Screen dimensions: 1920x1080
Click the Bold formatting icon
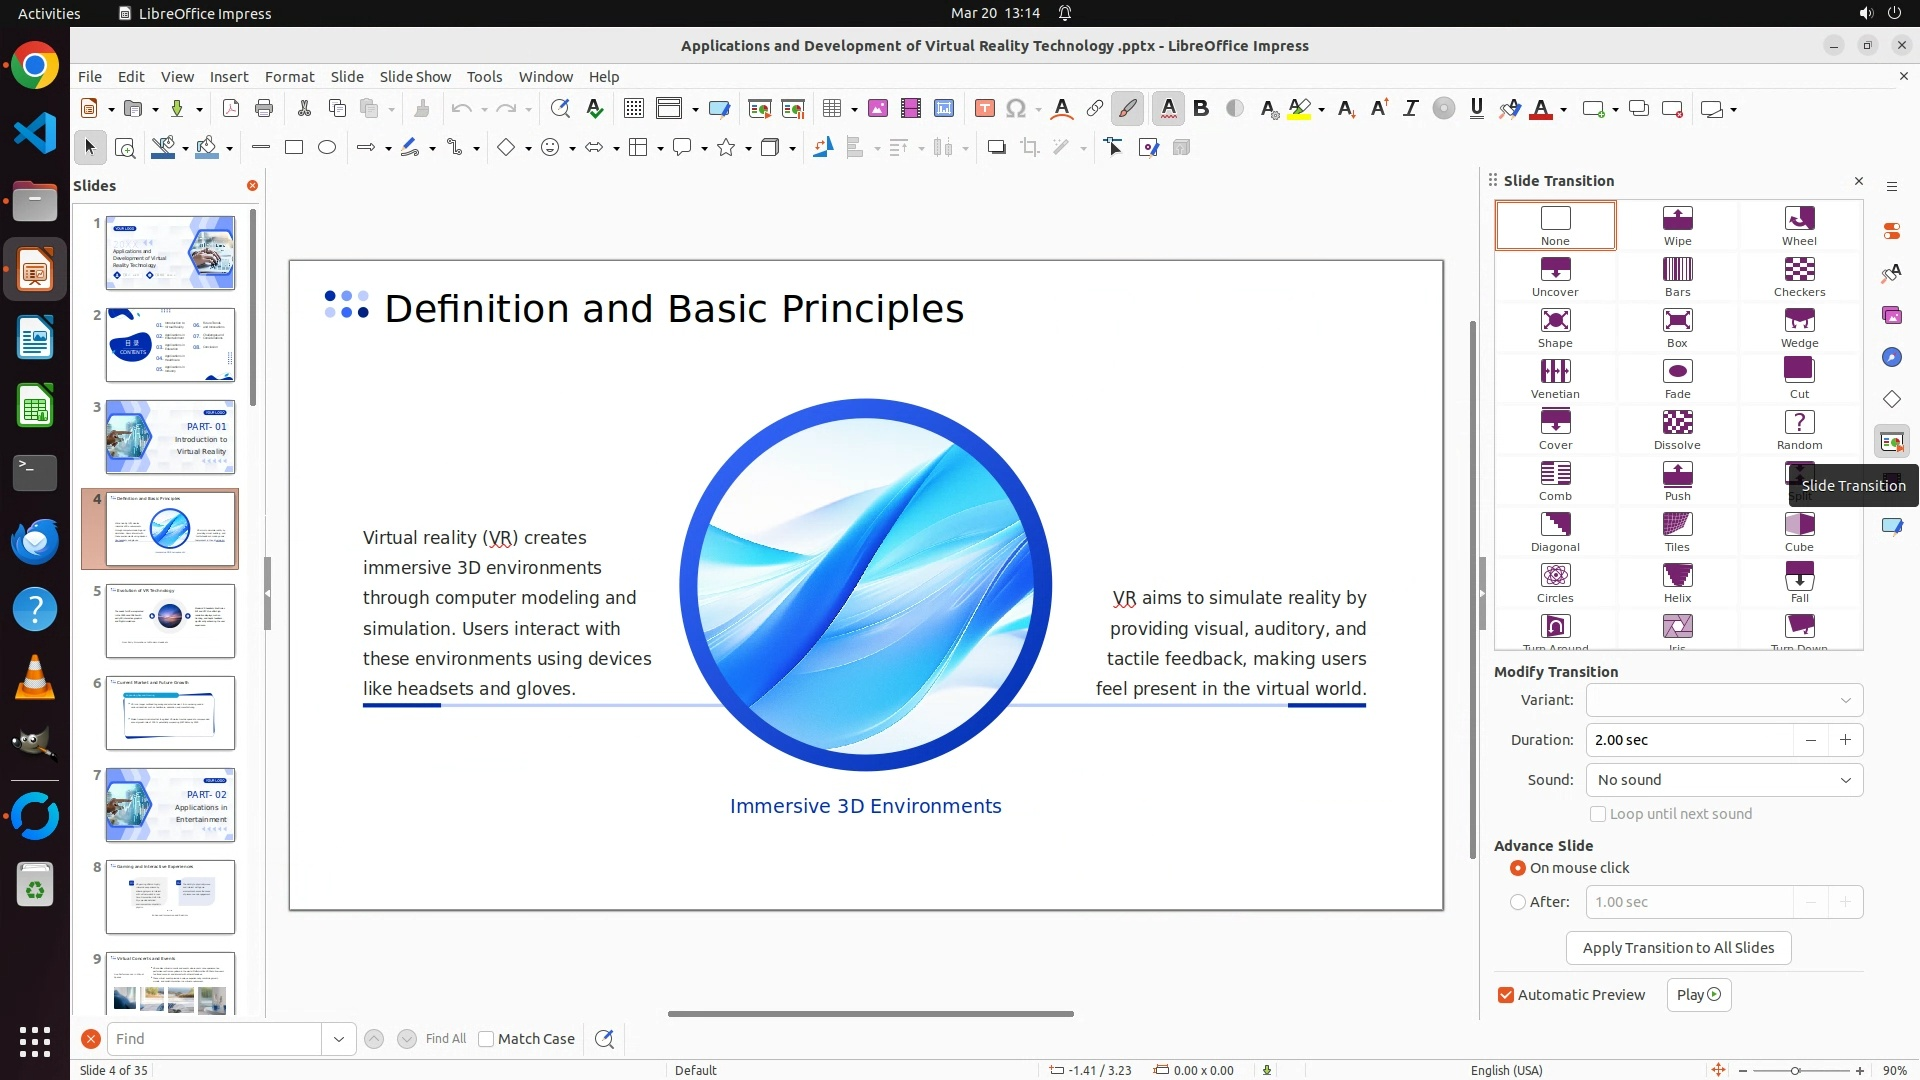pyautogui.click(x=1201, y=109)
